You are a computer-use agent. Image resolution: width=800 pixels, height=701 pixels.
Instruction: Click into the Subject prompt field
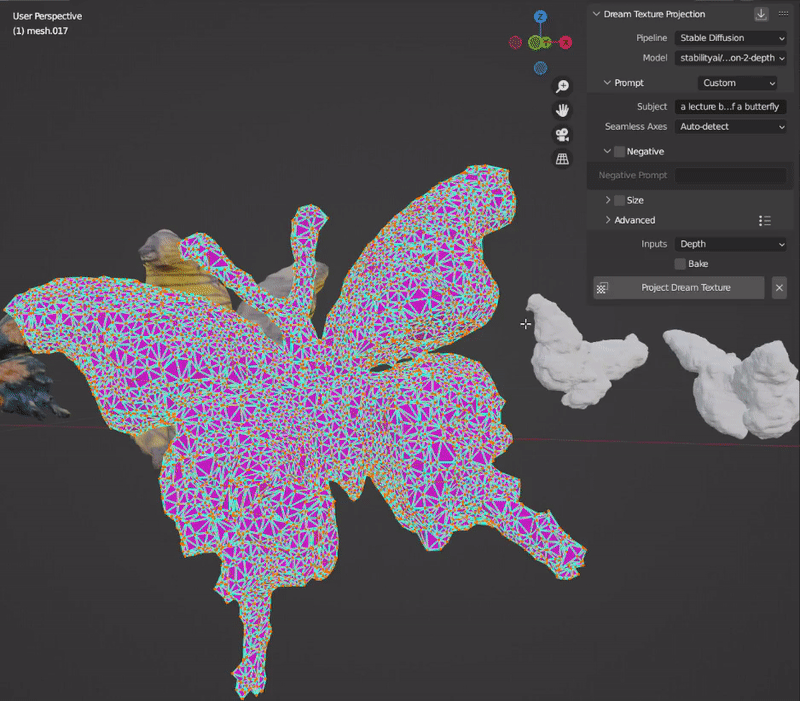point(732,106)
